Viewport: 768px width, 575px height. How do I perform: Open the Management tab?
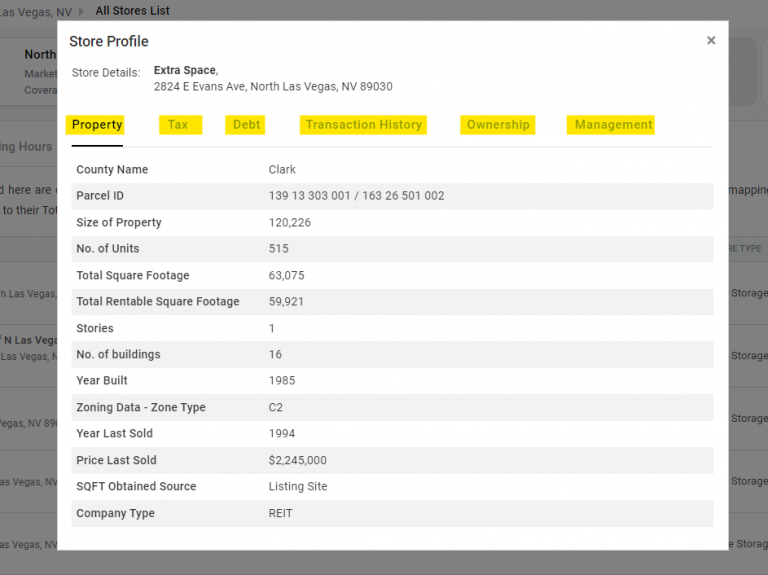pos(613,125)
